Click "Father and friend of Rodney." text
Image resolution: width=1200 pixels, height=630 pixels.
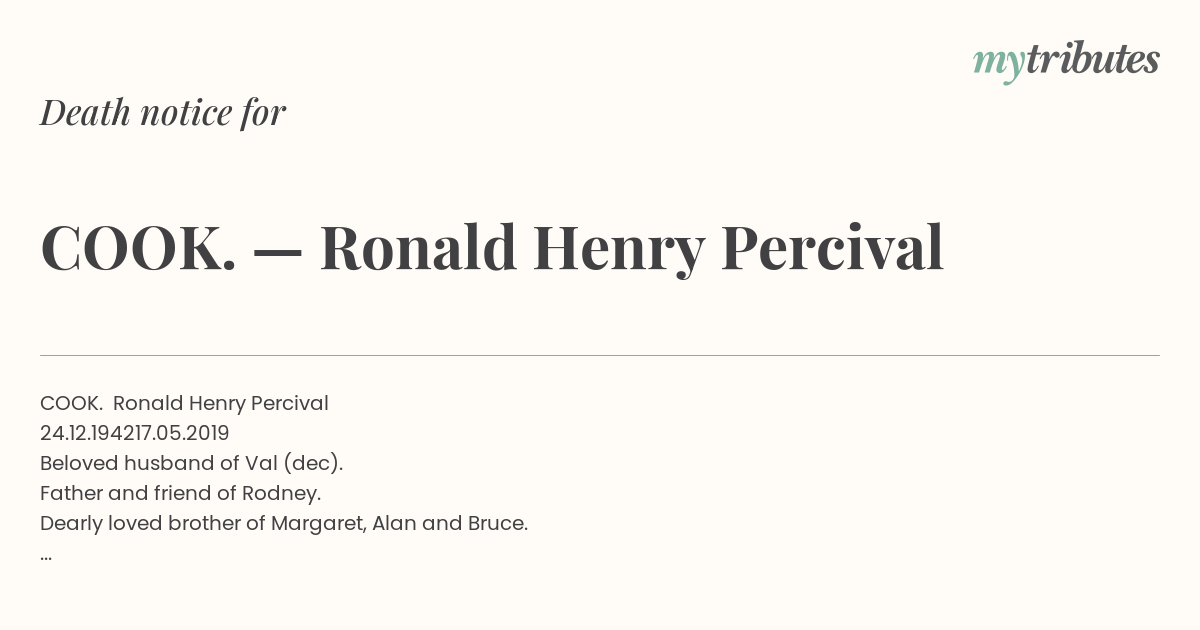181,493
